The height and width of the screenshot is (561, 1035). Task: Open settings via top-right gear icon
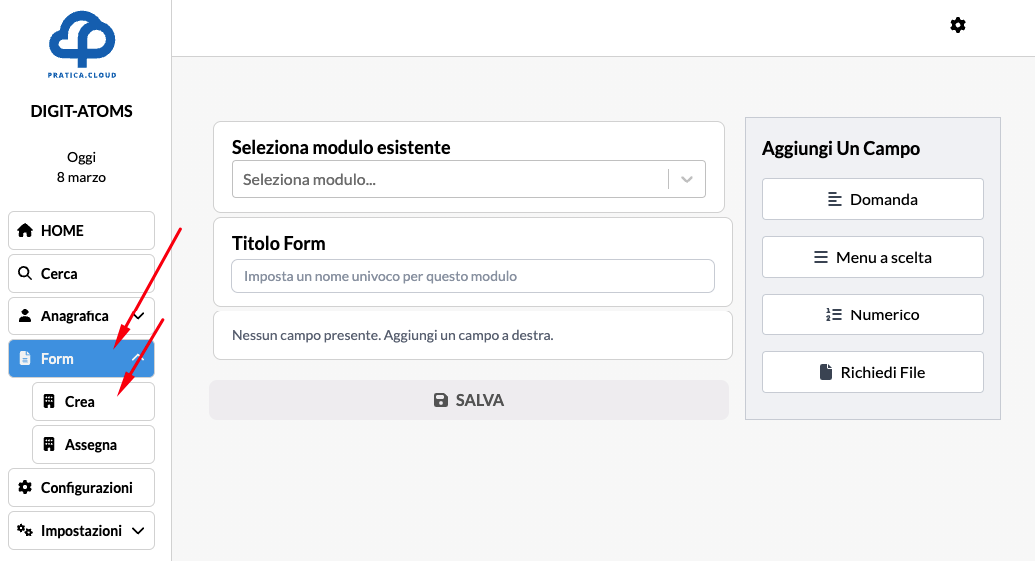(x=958, y=25)
